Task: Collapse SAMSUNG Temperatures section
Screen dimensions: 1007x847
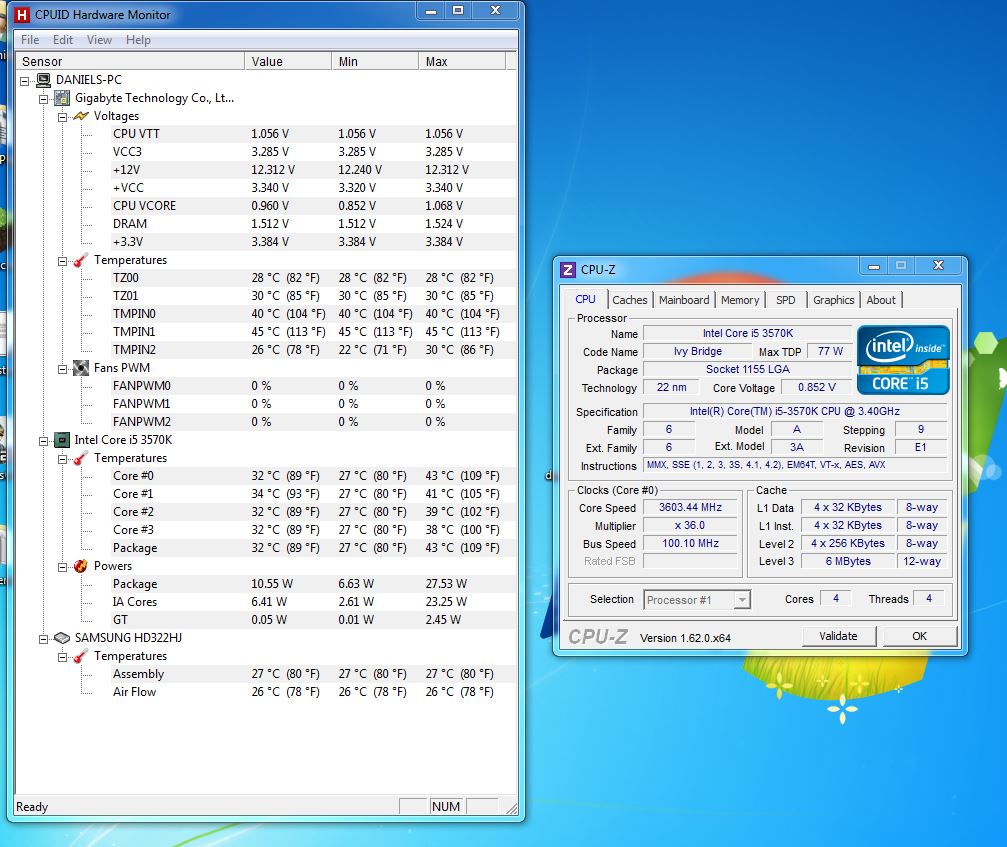Action: tap(62, 657)
